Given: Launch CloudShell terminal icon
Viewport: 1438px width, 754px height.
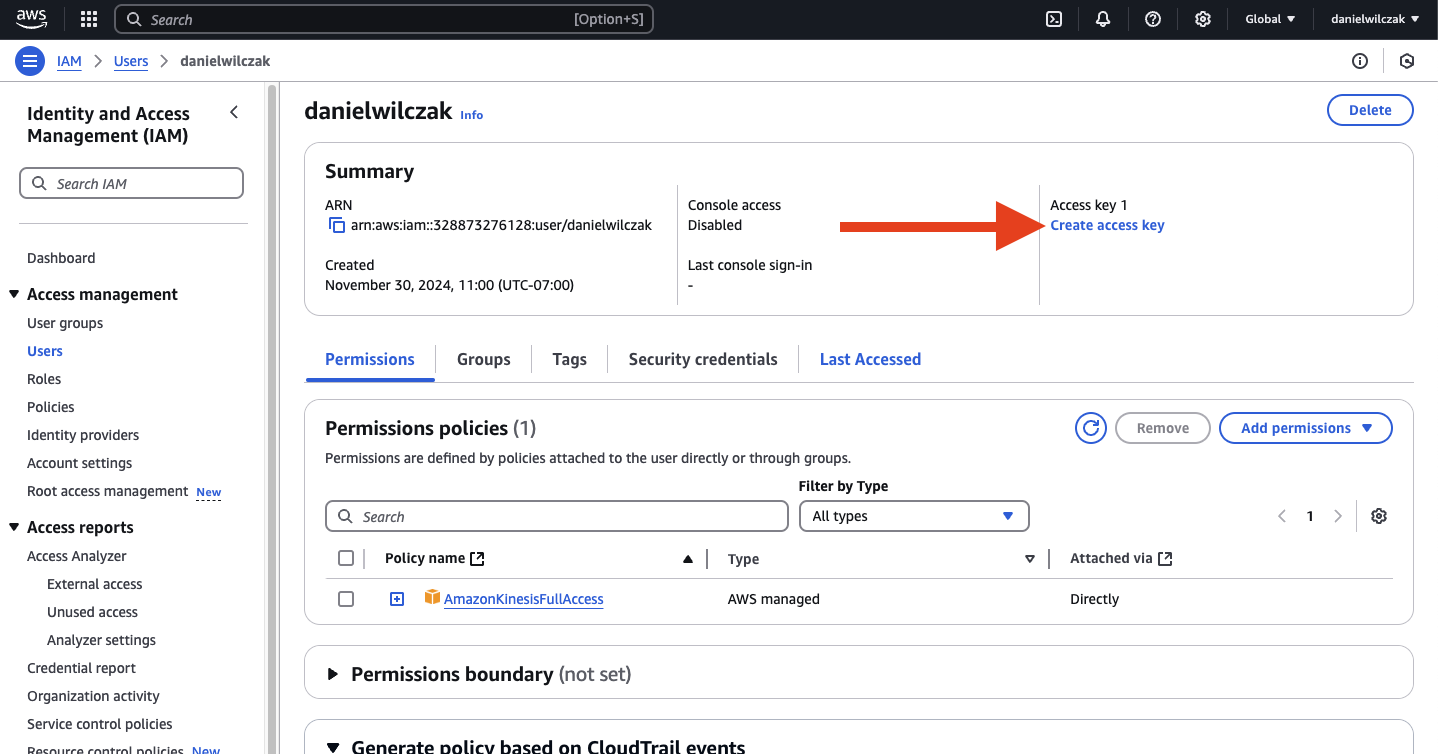Looking at the screenshot, I should (x=1053, y=19).
